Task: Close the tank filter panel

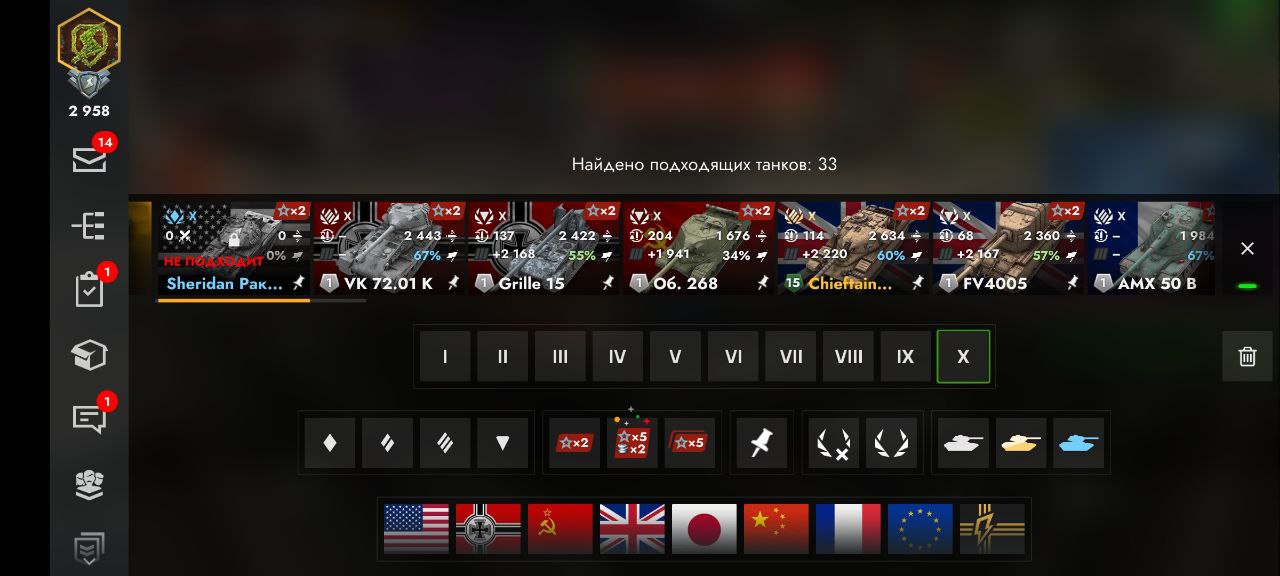Action: [1247, 249]
